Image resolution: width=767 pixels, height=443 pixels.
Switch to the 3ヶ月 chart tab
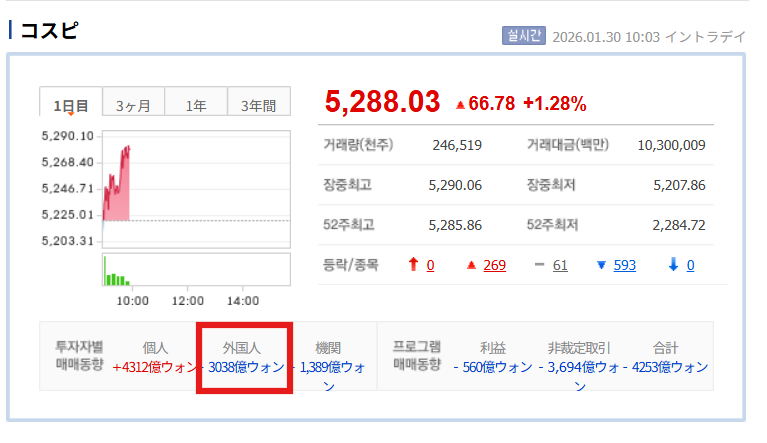pos(133,105)
